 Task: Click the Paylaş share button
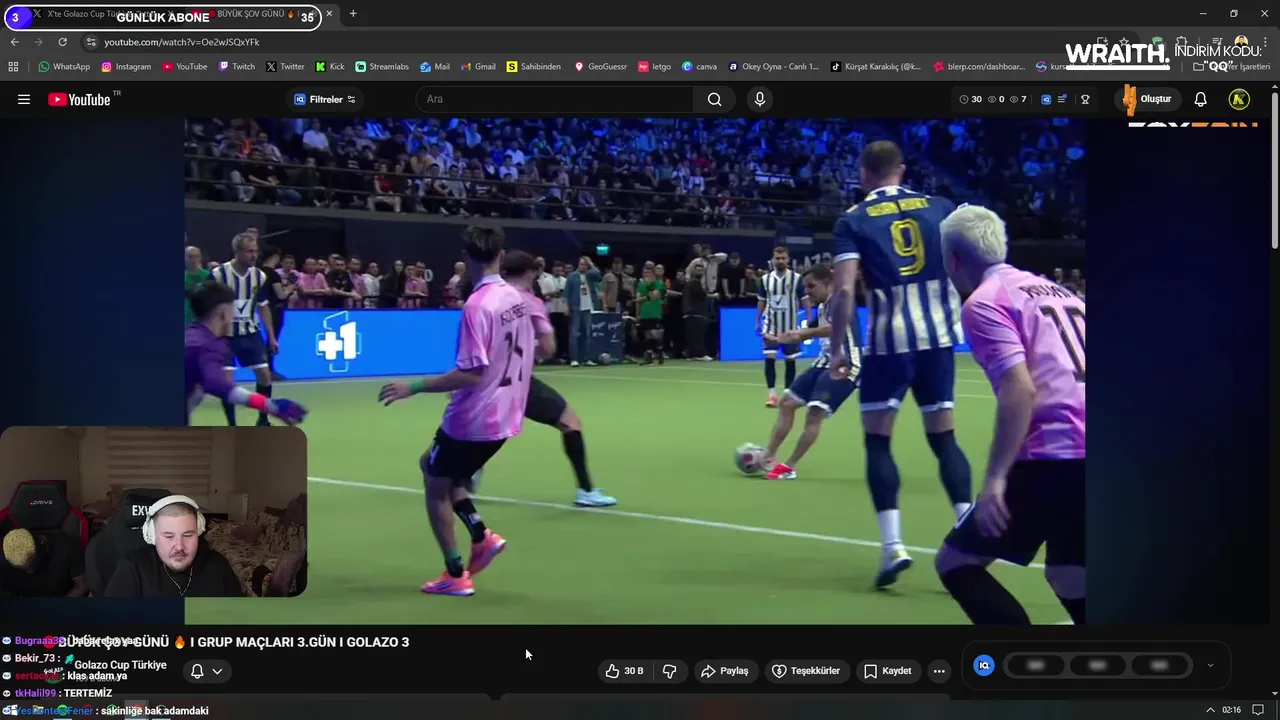click(x=725, y=671)
